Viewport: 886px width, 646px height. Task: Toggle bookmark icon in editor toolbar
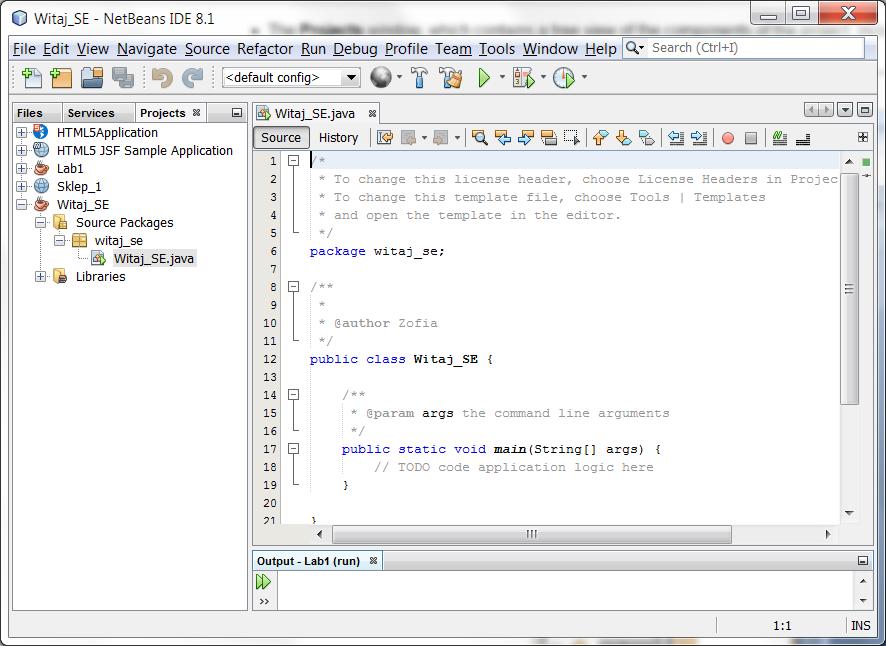click(646, 137)
